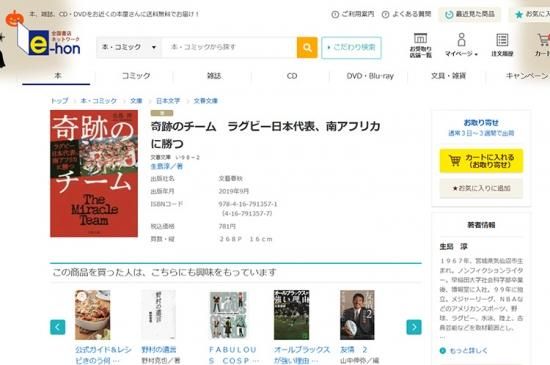Click the お気に入り star button in header
This screenshot has height=365, width=550.
(531, 14)
